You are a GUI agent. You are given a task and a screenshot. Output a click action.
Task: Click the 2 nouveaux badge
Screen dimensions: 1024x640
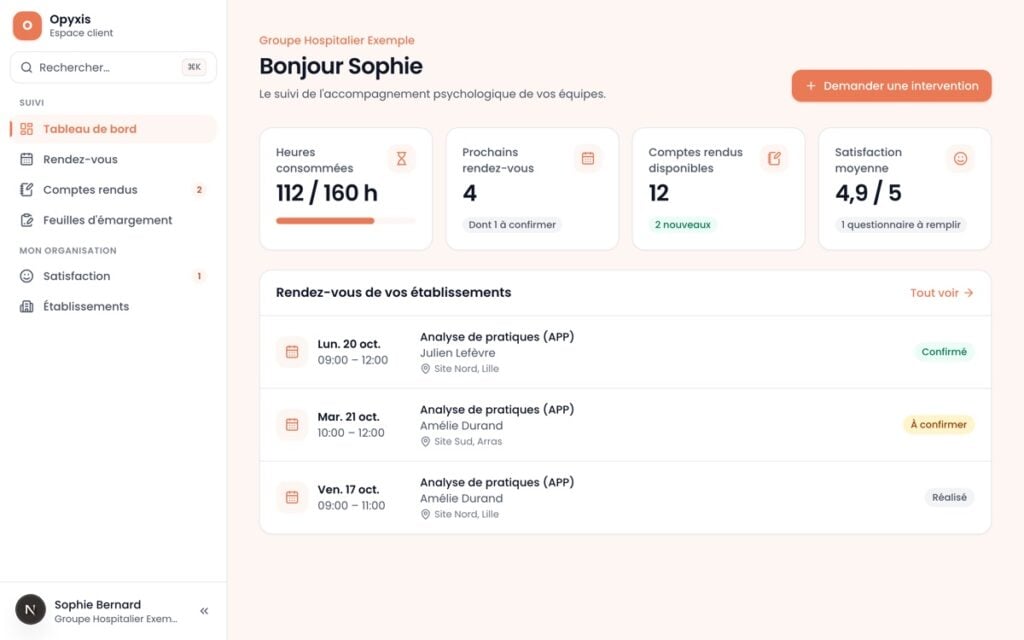coord(682,225)
